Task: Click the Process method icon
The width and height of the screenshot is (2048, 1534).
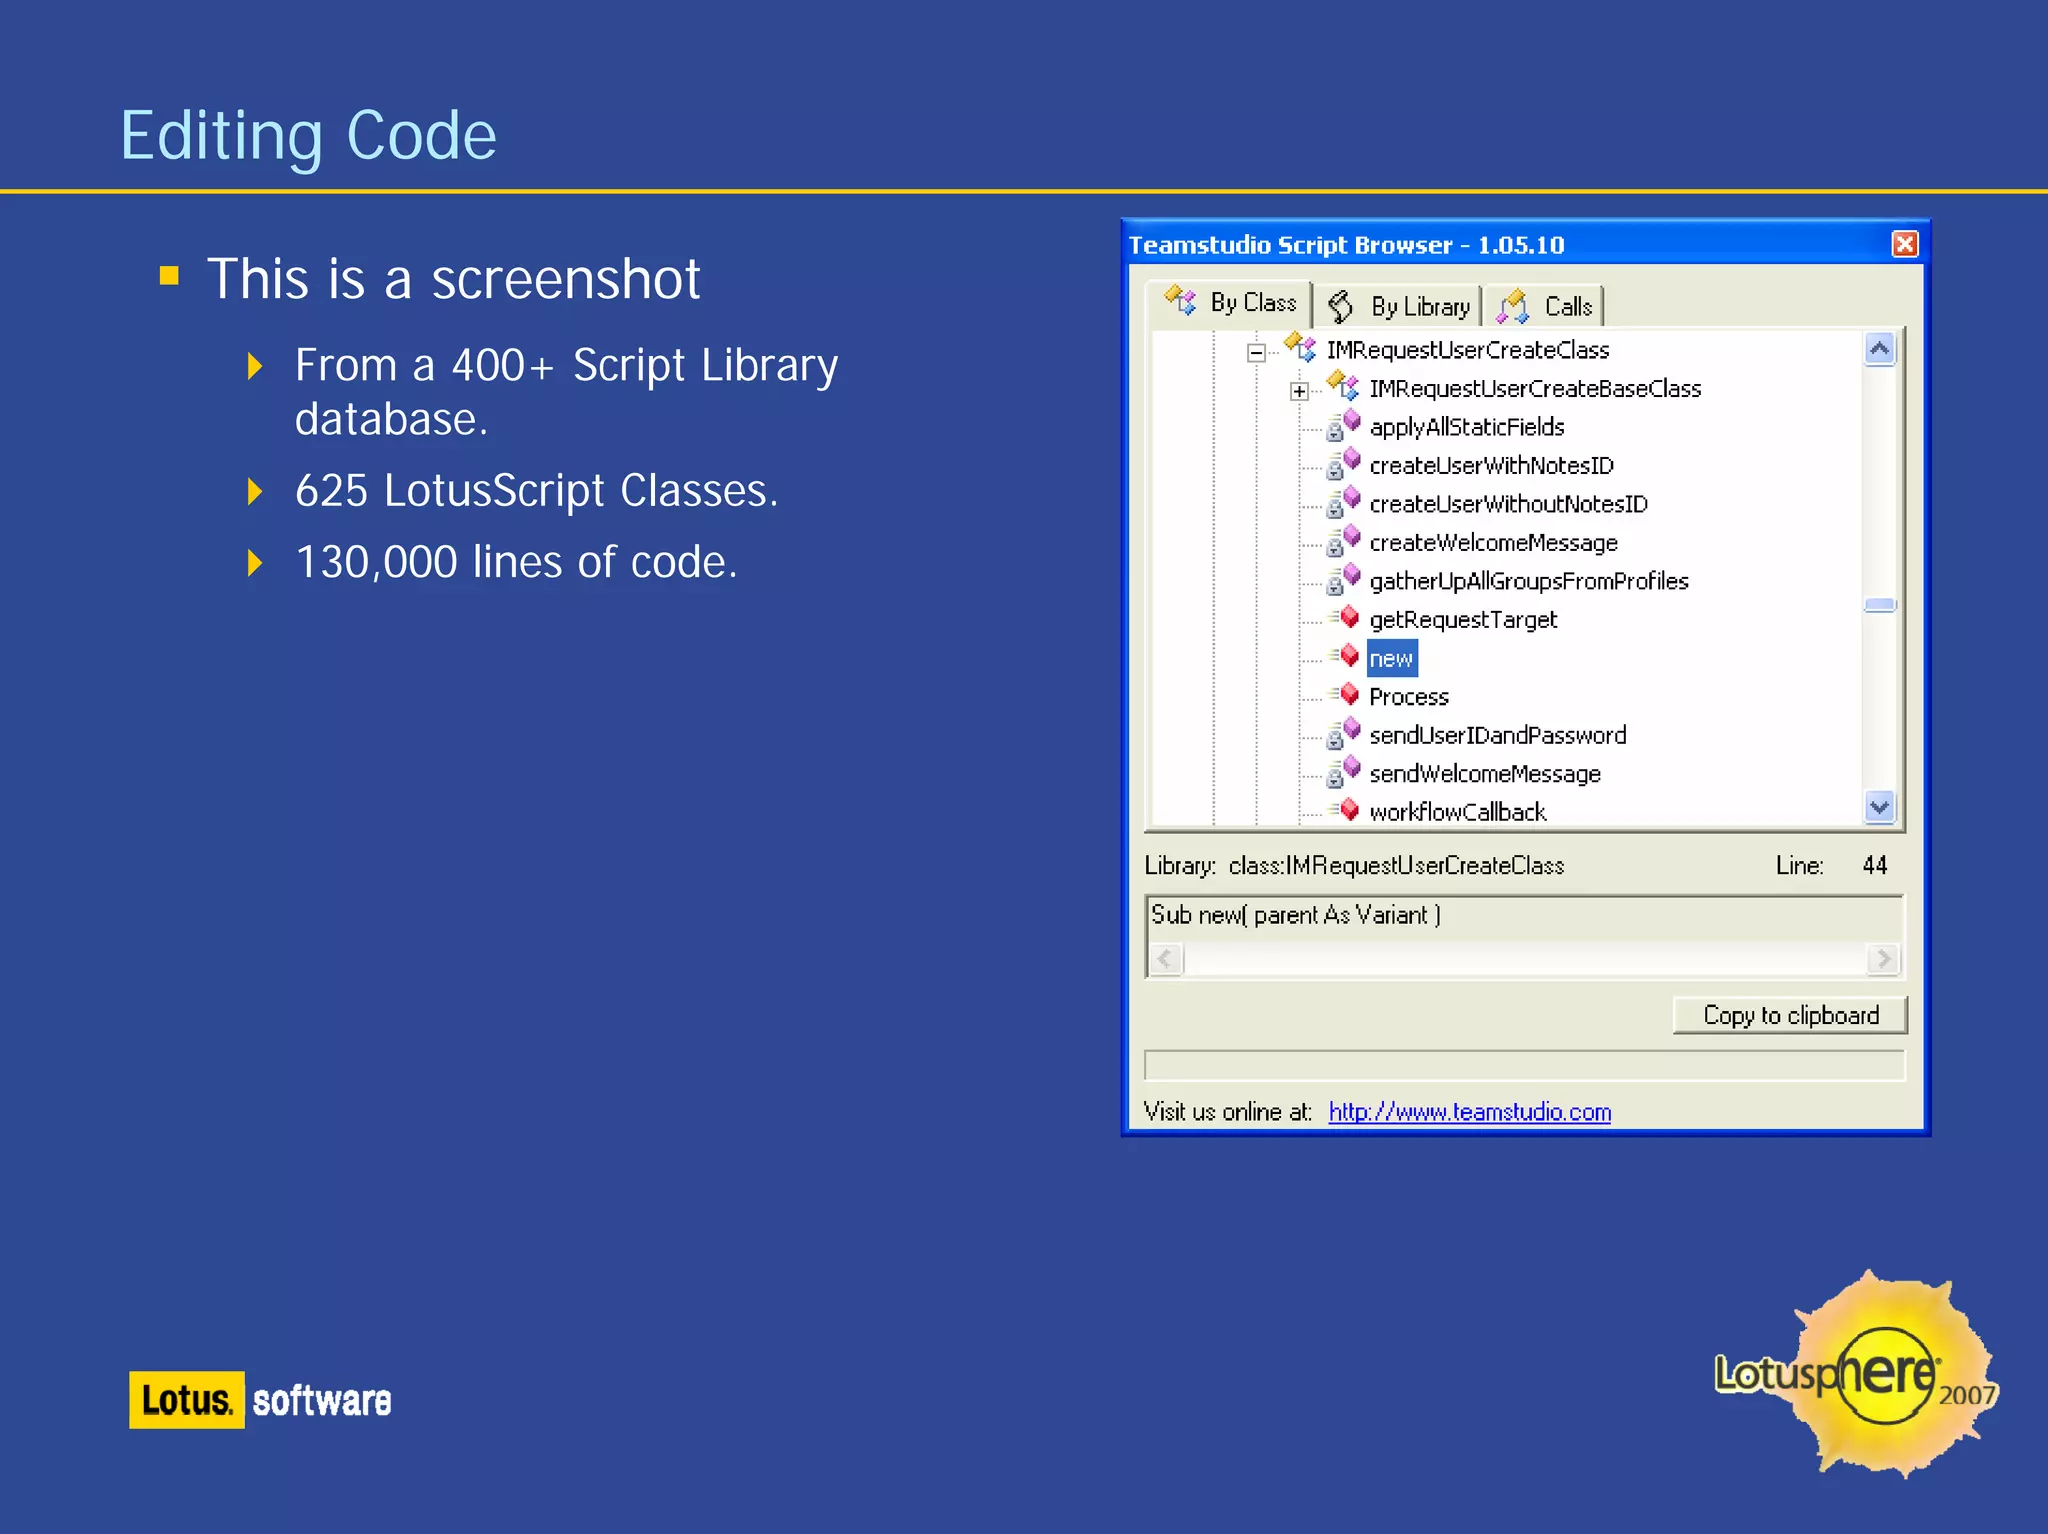Action: point(1344,694)
